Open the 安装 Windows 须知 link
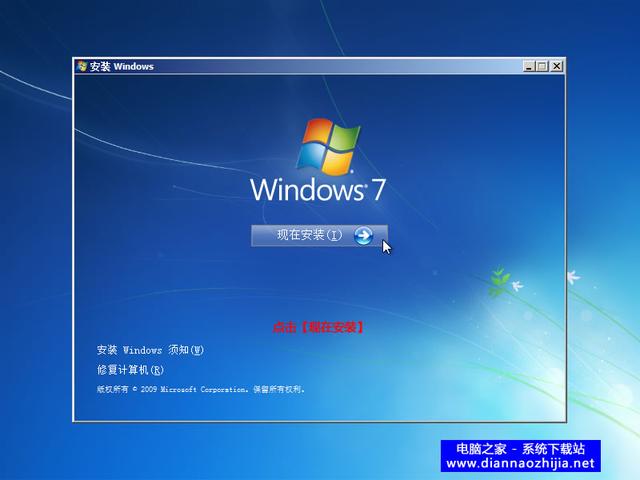This screenshot has height=480, width=640. click(x=150, y=350)
